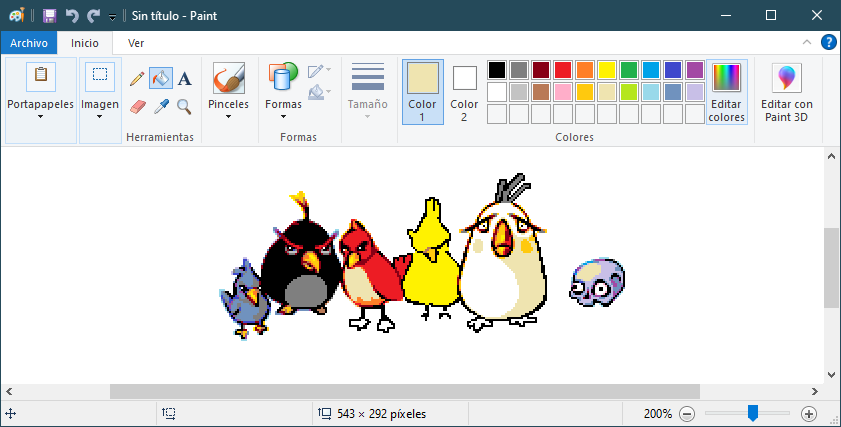Select the Fill with color bucket tool
This screenshot has height=427, width=841.
(161, 78)
